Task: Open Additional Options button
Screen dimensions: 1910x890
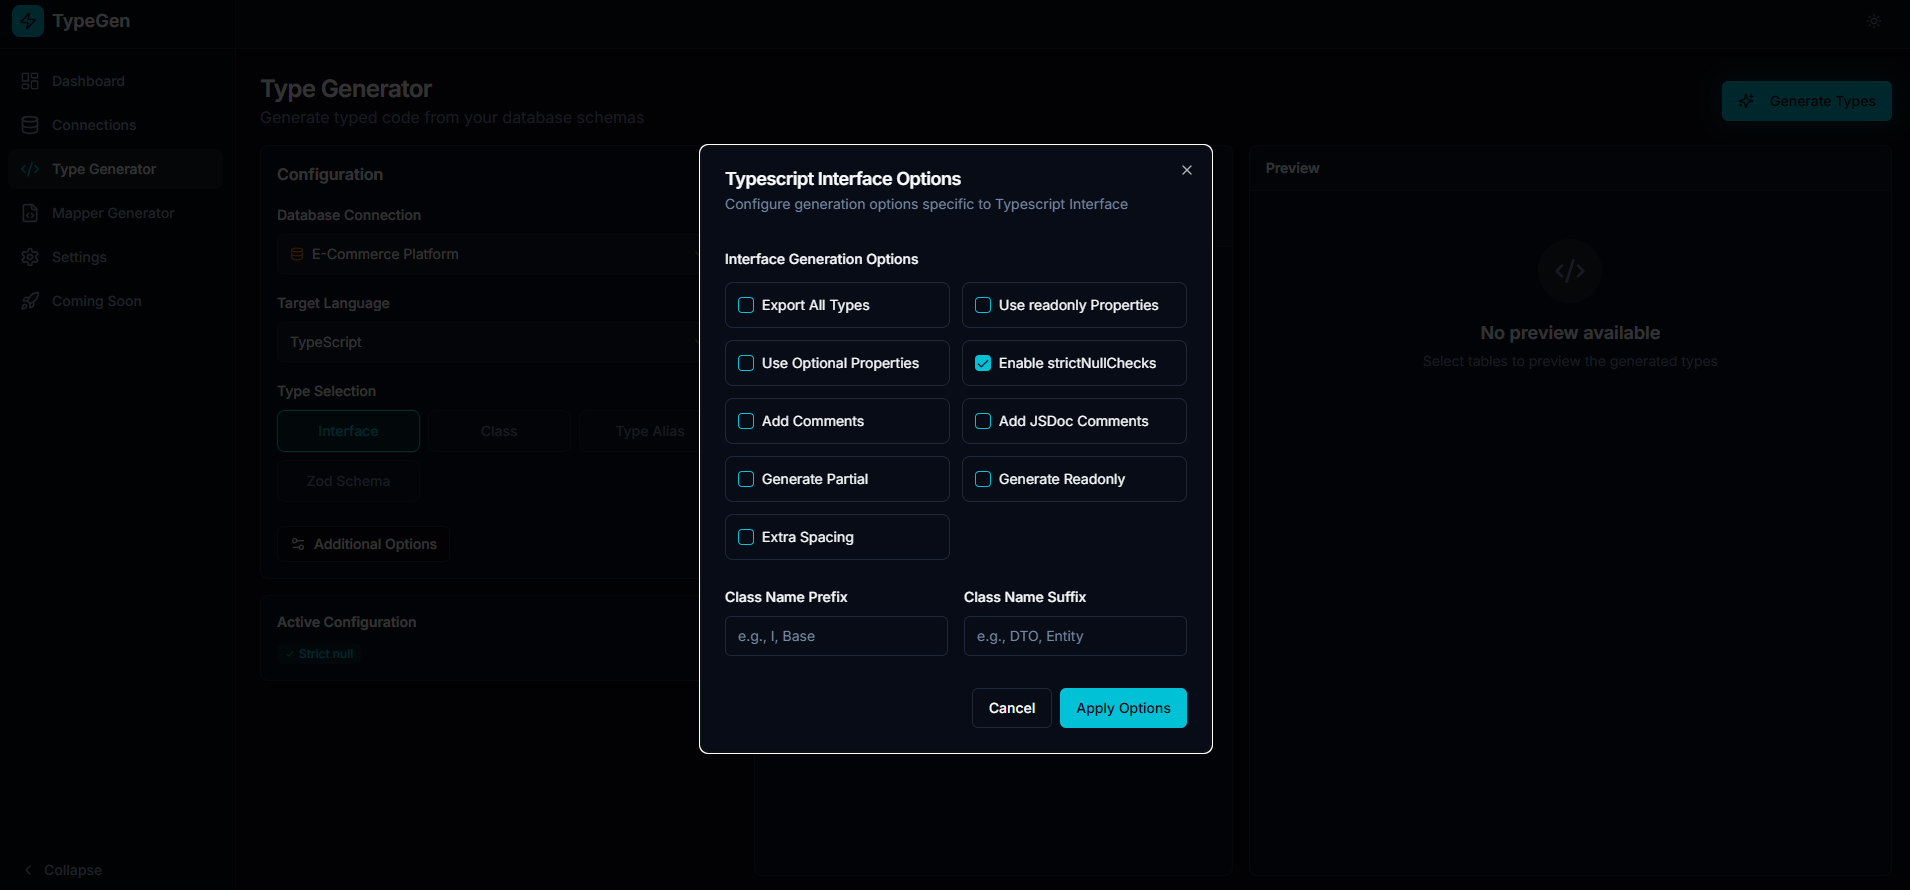Action: point(363,544)
